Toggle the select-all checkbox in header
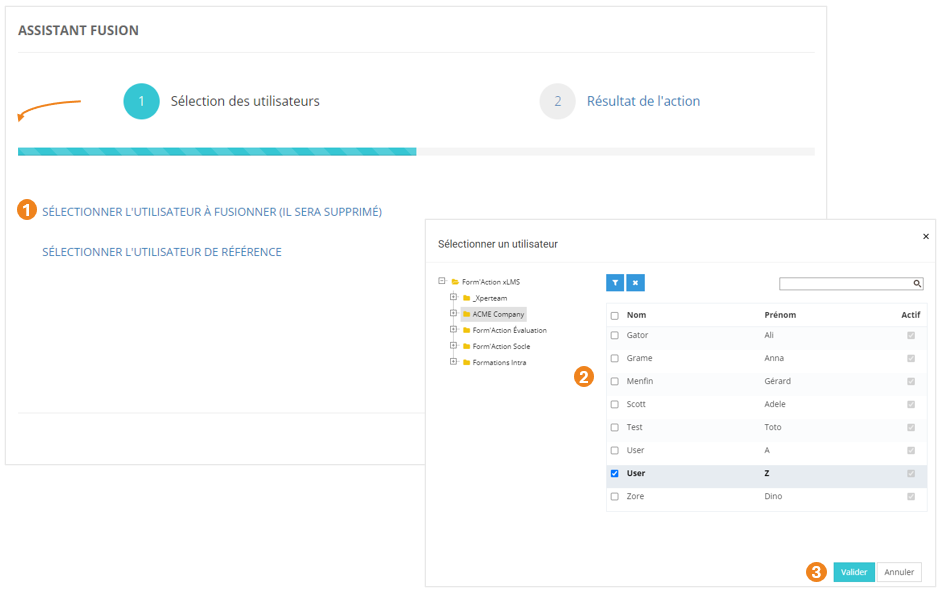Viewport: 940px width, 589px height. click(615, 315)
